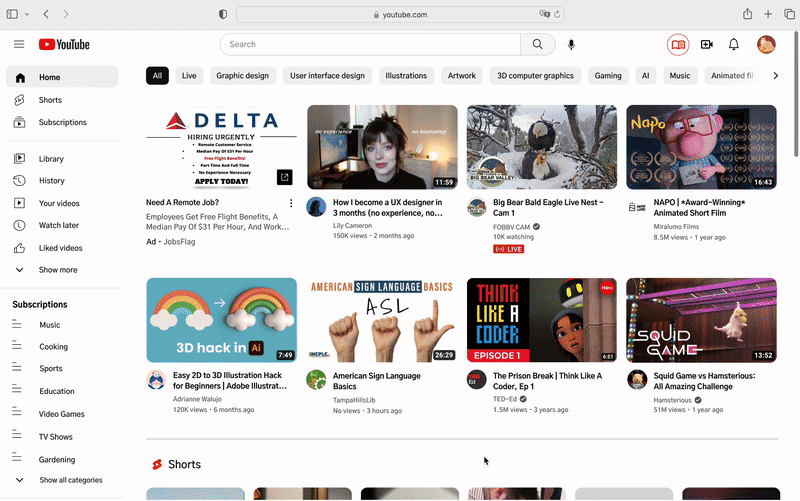The height and width of the screenshot is (501, 800).
Task: Click the Home icon in the YouTube sidebar
Action: [20, 78]
